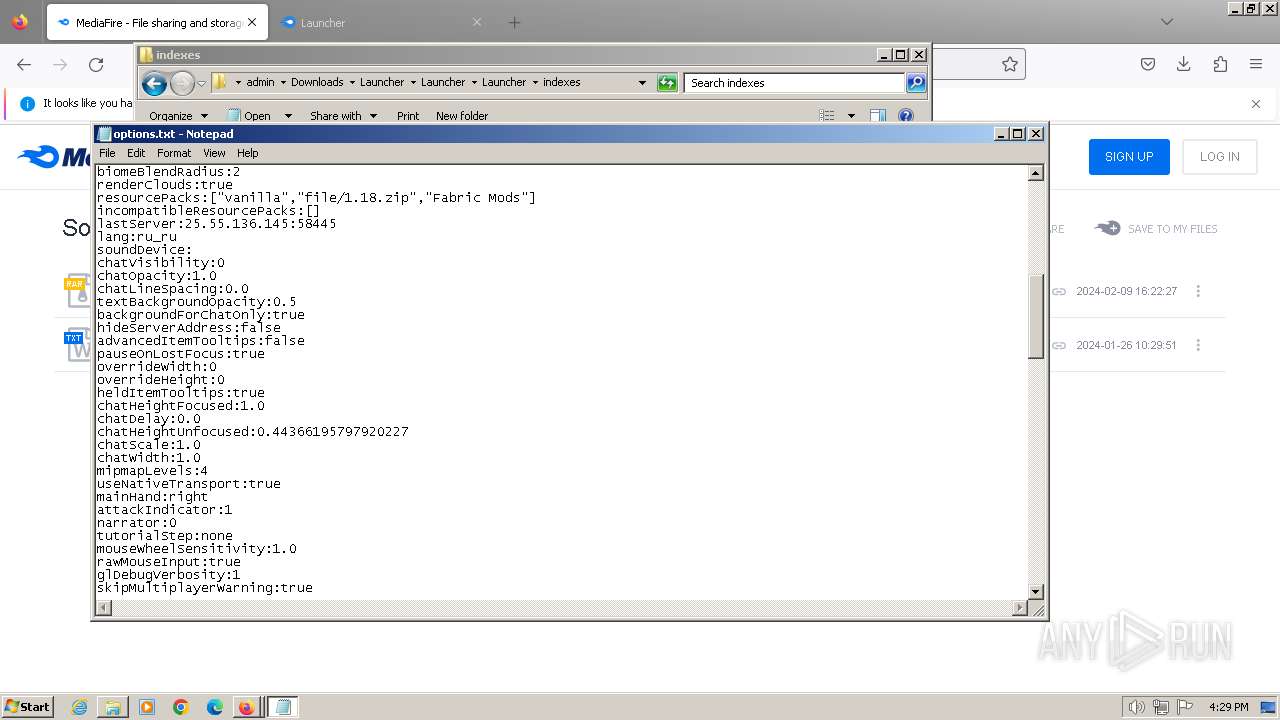Click Notepad vertical scrollbar down arrow
Screen dimensions: 1280x720
point(1036,592)
